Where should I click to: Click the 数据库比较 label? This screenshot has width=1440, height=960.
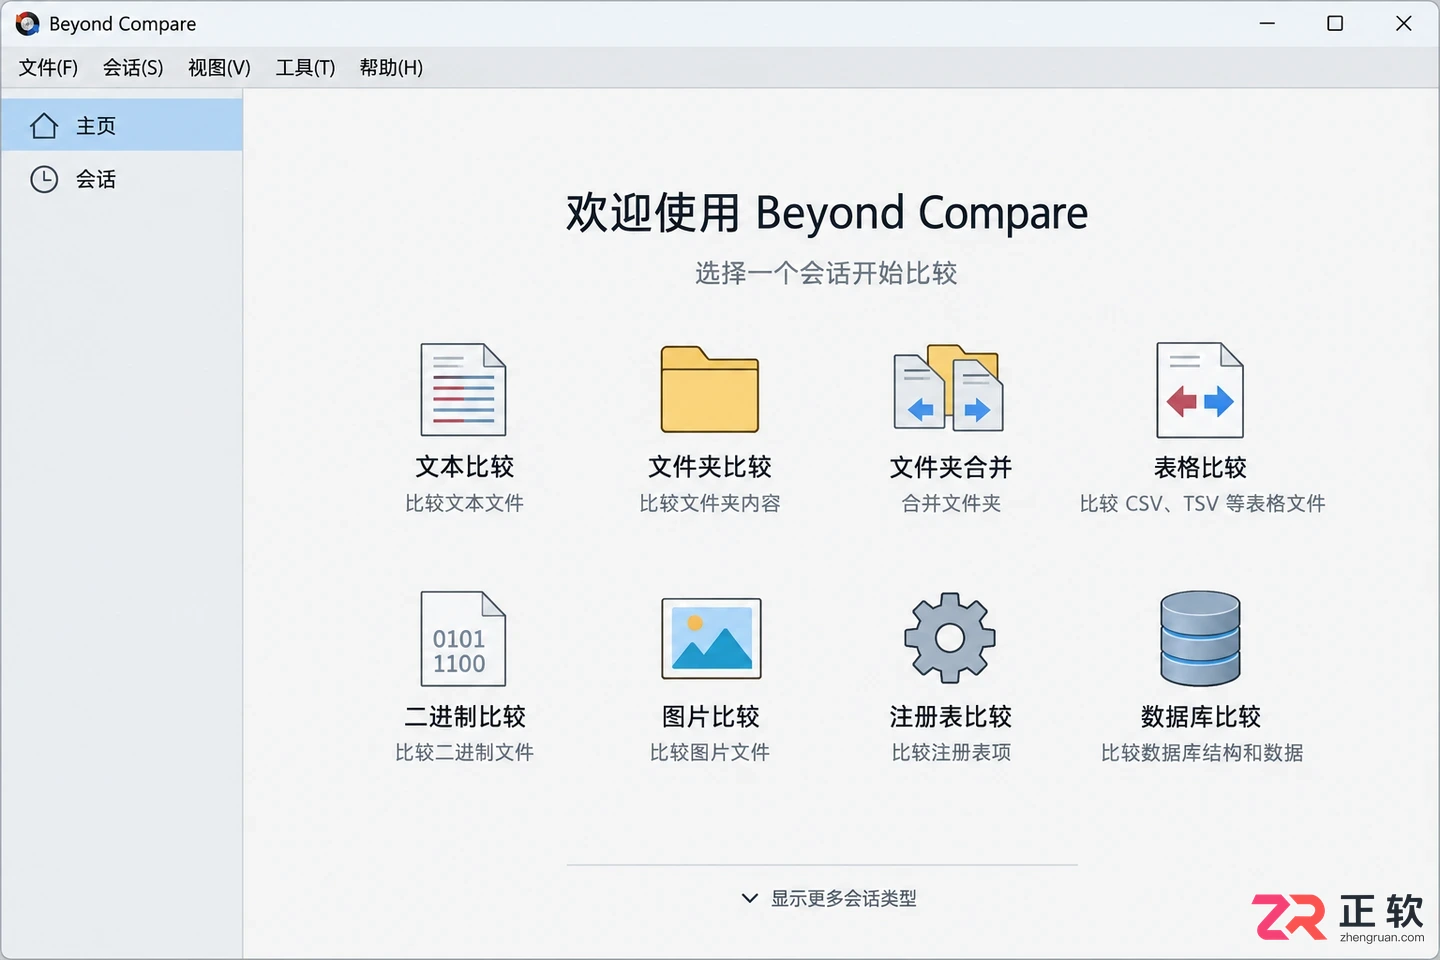(x=1201, y=716)
